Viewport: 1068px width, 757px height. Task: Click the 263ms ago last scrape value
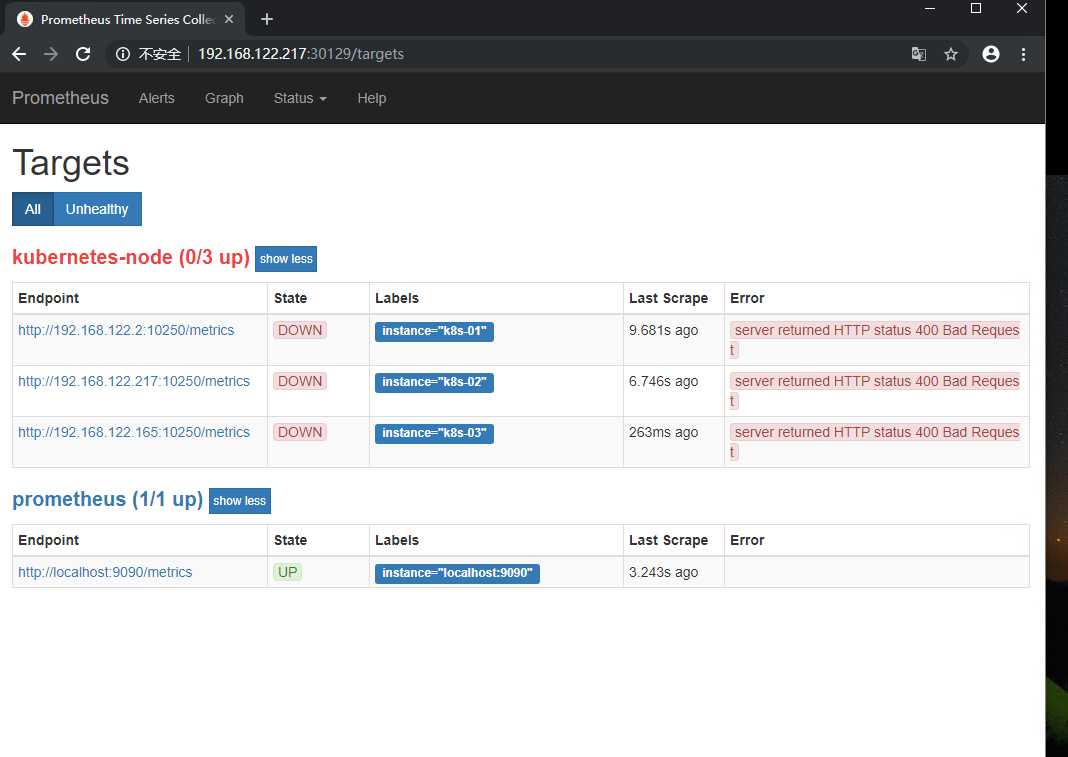coord(663,433)
